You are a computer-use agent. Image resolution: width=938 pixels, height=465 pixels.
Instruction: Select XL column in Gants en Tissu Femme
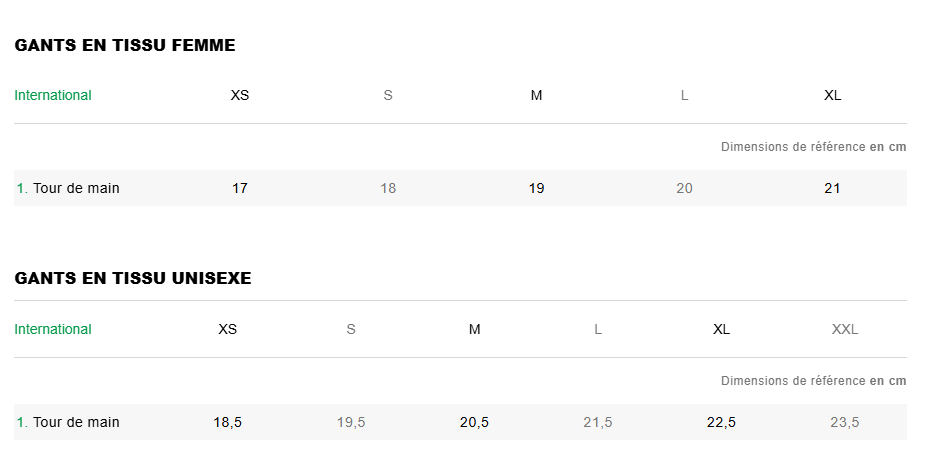tap(832, 95)
